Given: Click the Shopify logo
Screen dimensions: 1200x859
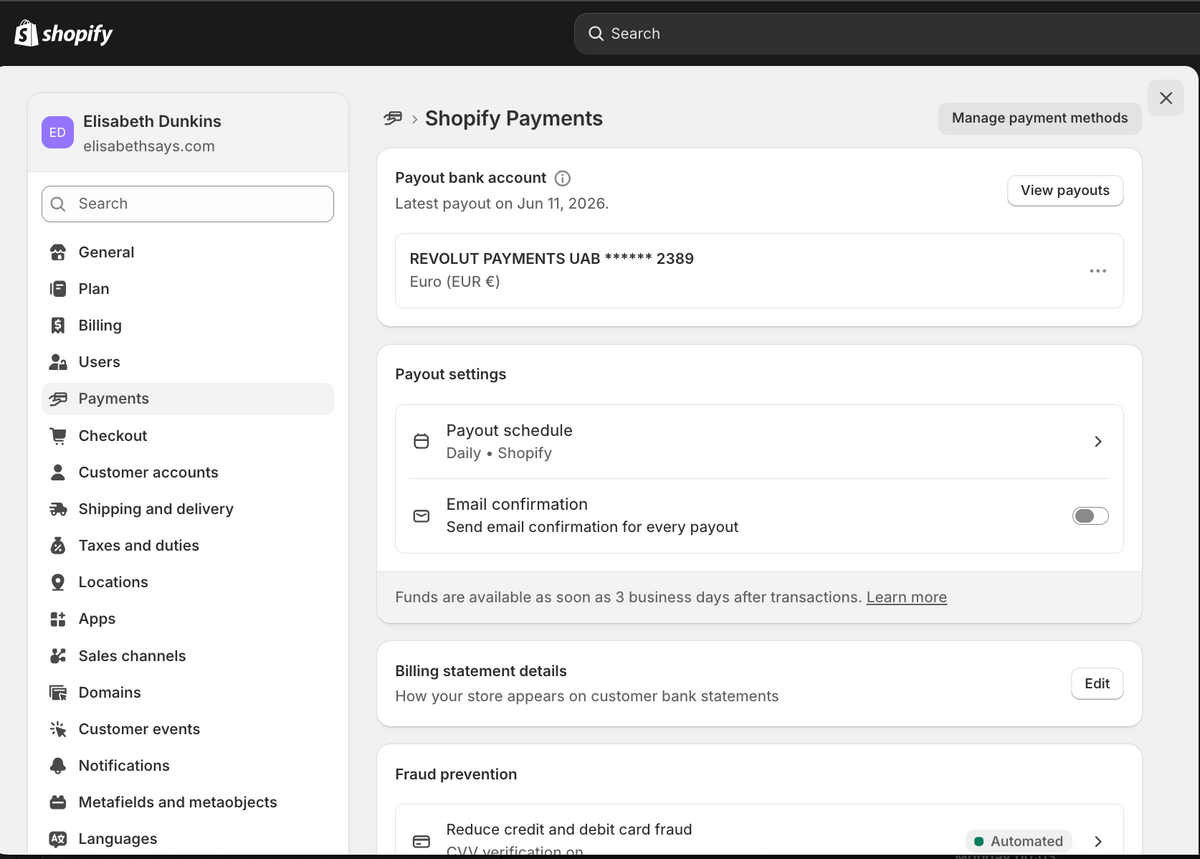Looking at the screenshot, I should pyautogui.click(x=63, y=33).
